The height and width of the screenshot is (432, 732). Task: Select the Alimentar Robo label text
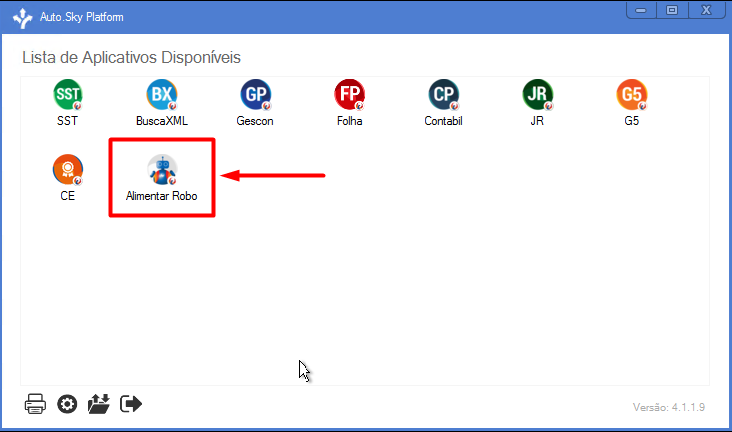162,196
